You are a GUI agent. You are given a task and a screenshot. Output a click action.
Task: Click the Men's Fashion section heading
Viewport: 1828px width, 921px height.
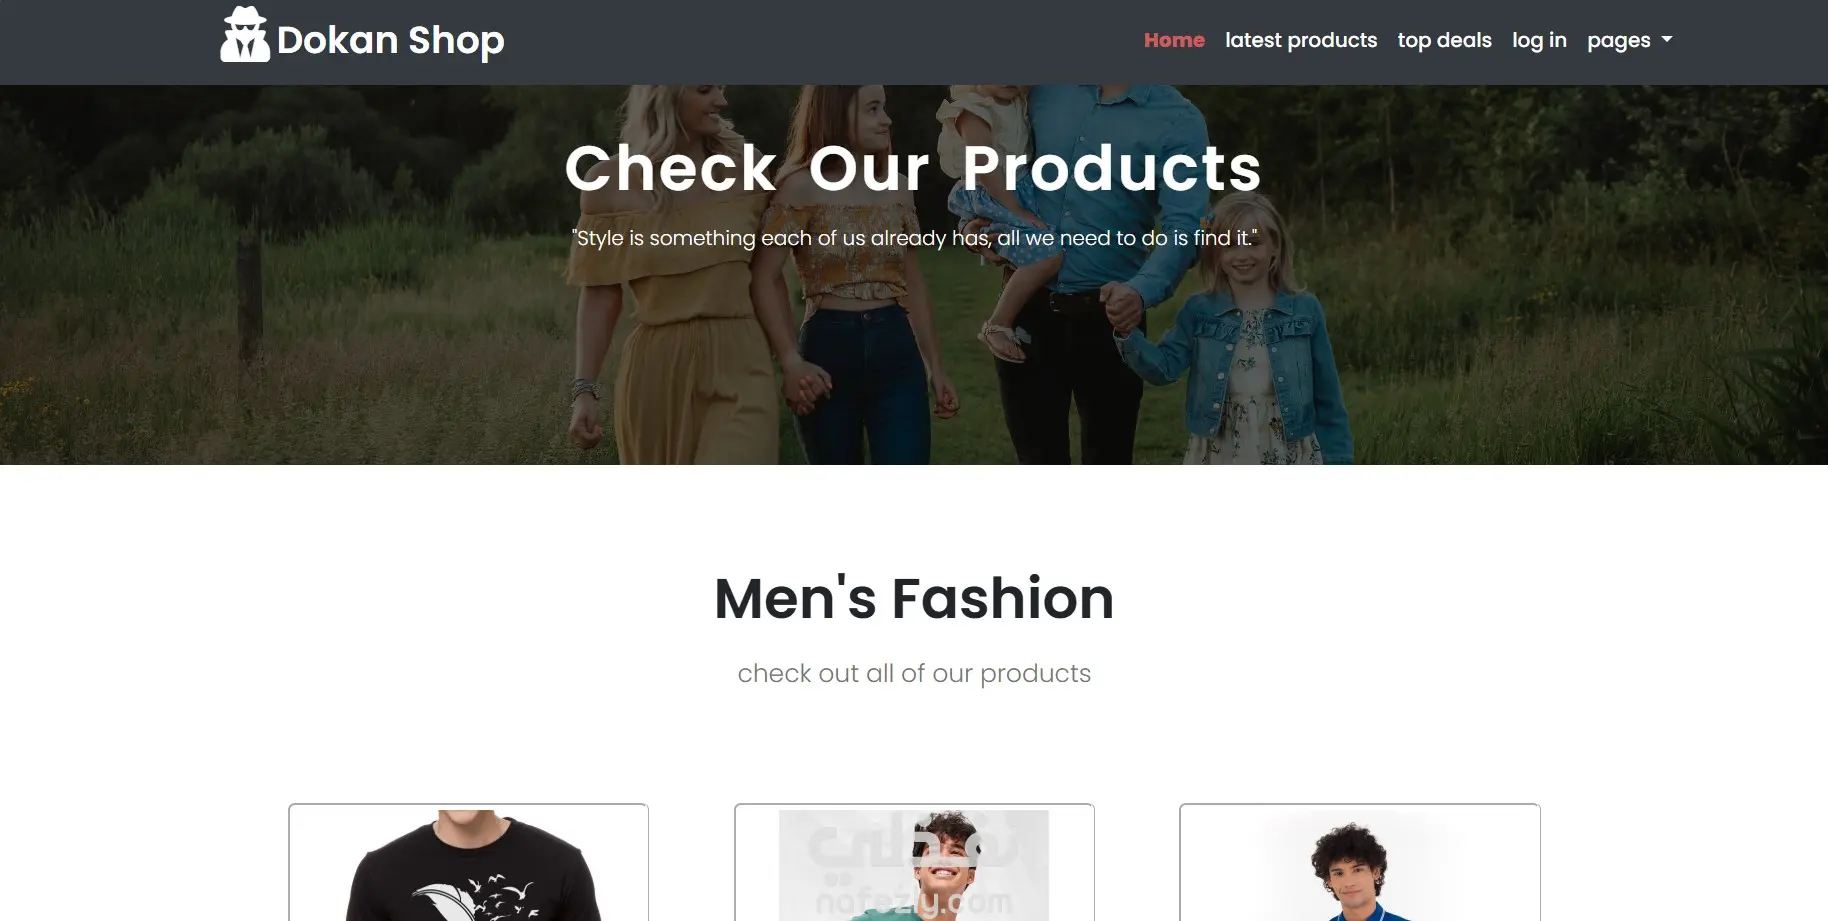[x=914, y=598]
